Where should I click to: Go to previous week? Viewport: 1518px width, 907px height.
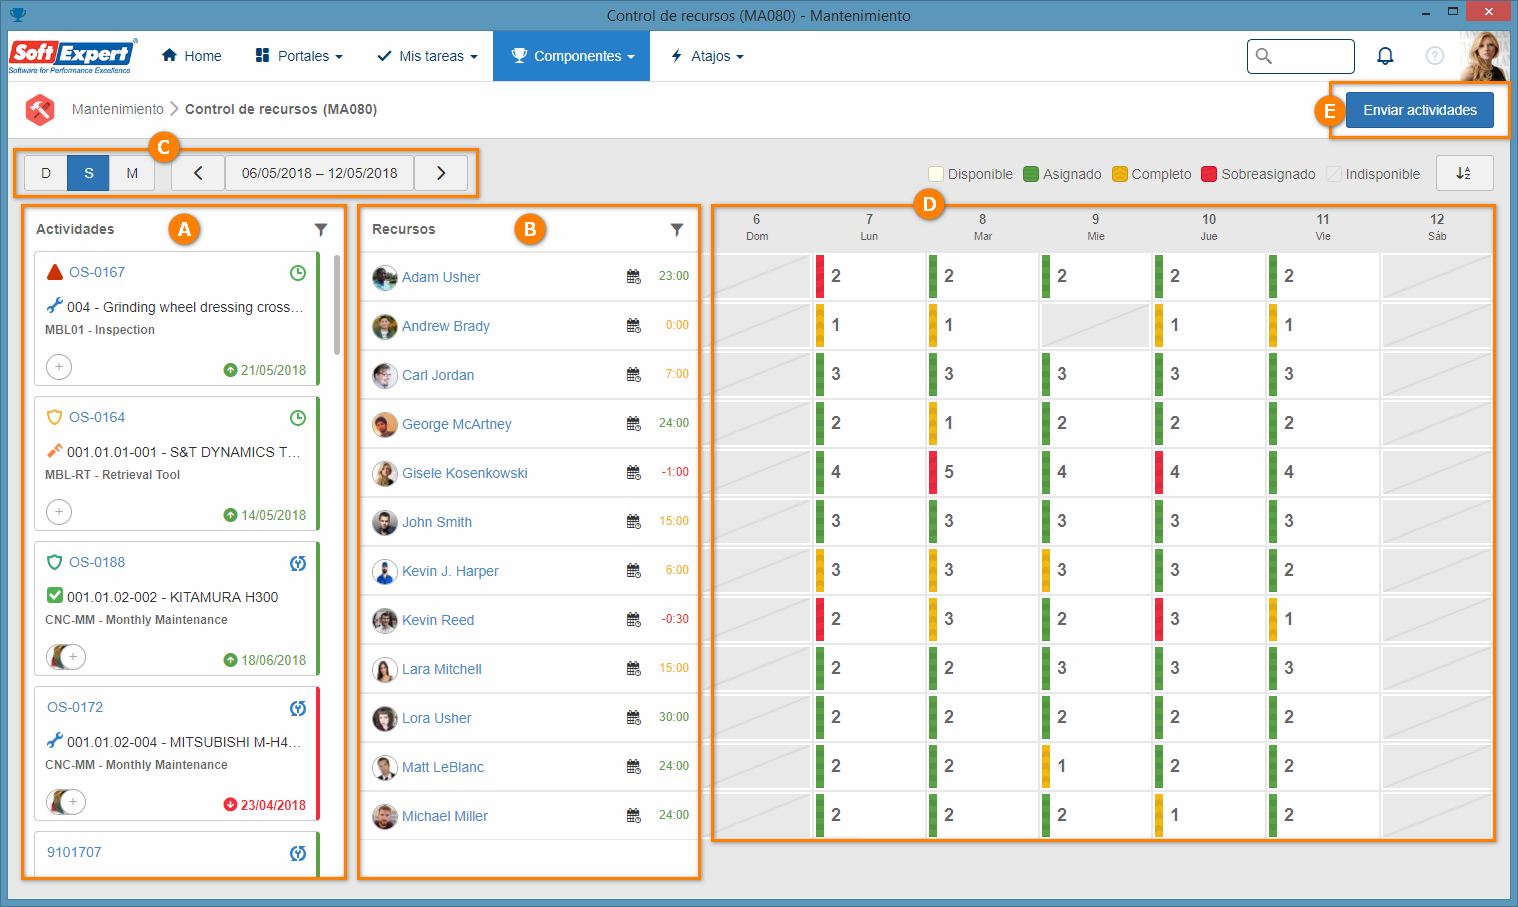pyautogui.click(x=198, y=173)
